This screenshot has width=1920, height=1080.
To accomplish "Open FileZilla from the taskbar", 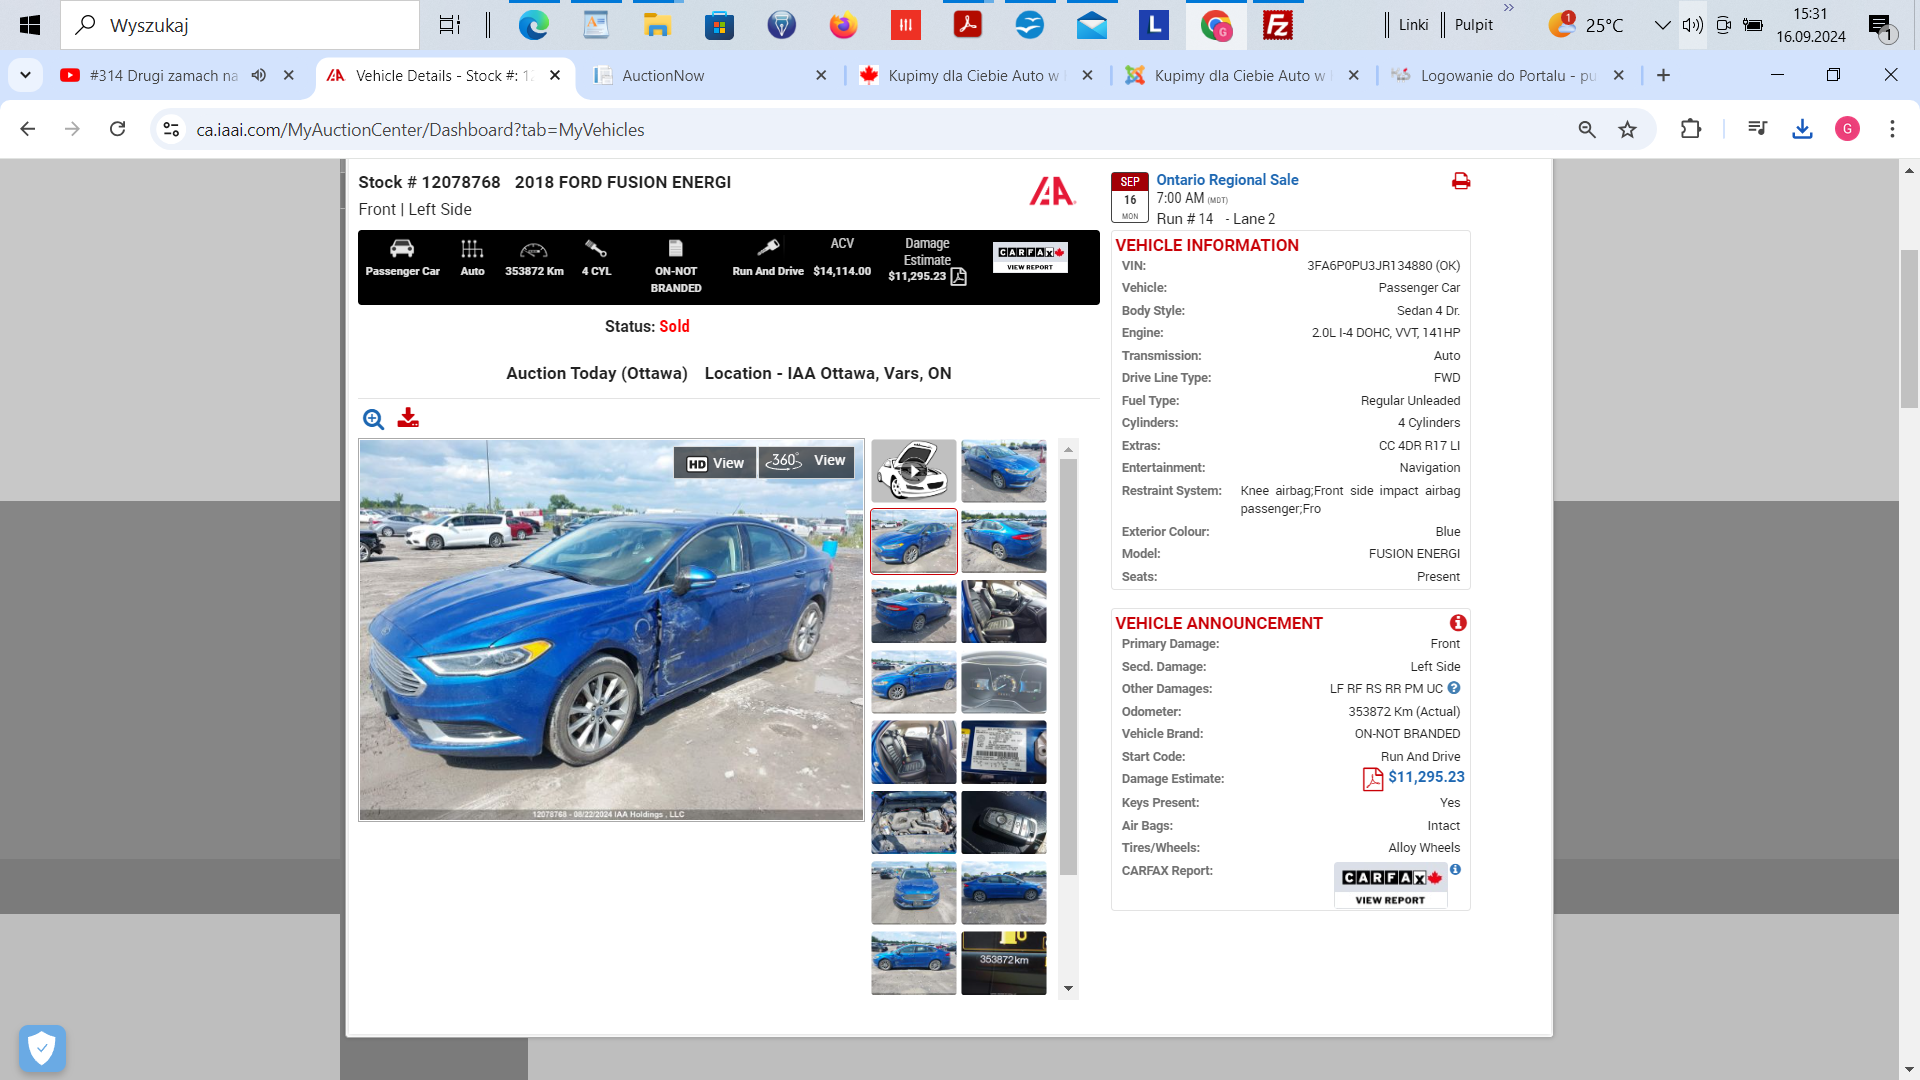I will (1277, 25).
